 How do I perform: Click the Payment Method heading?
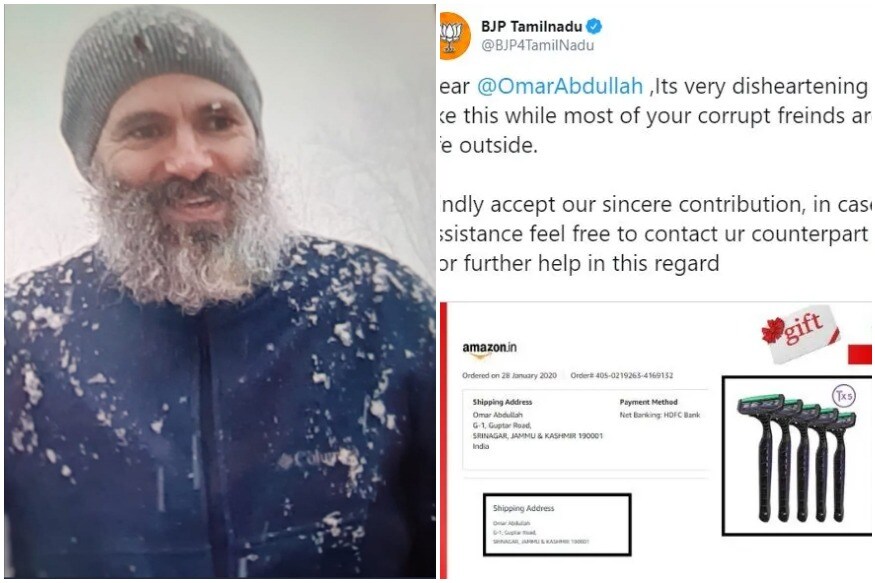click(648, 402)
